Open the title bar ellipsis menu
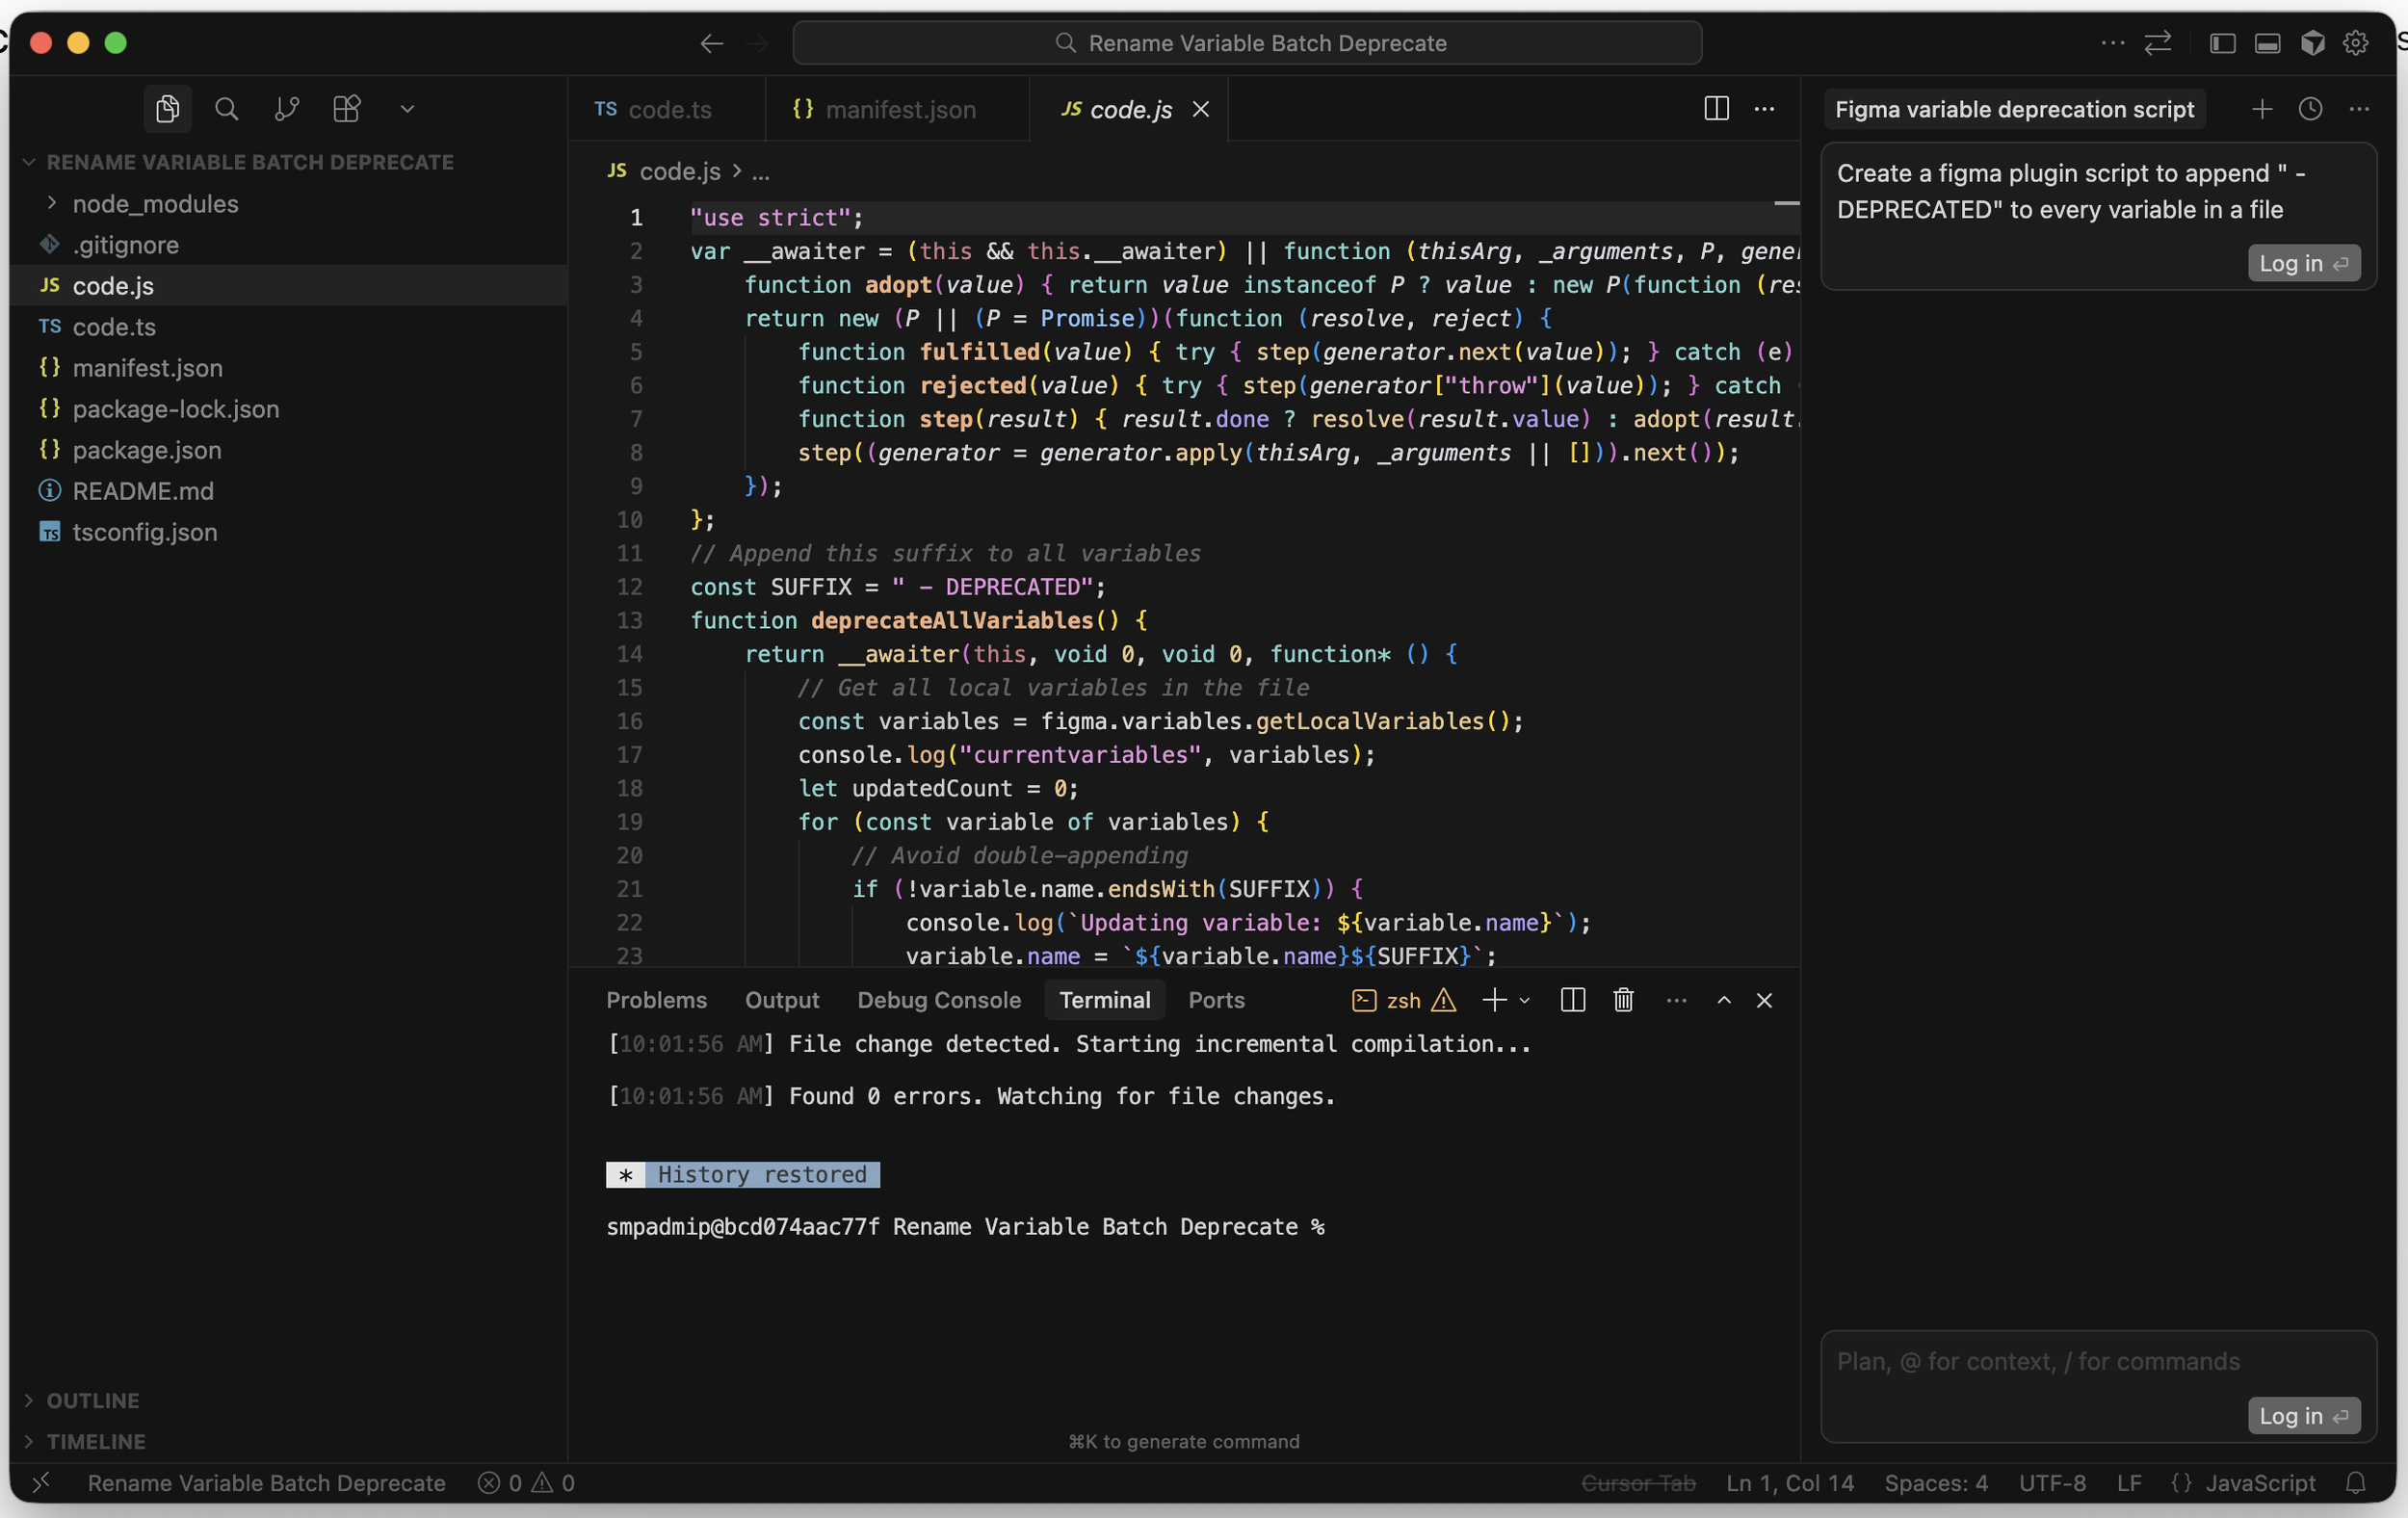This screenshot has height=1518, width=2408. pos(2112,43)
